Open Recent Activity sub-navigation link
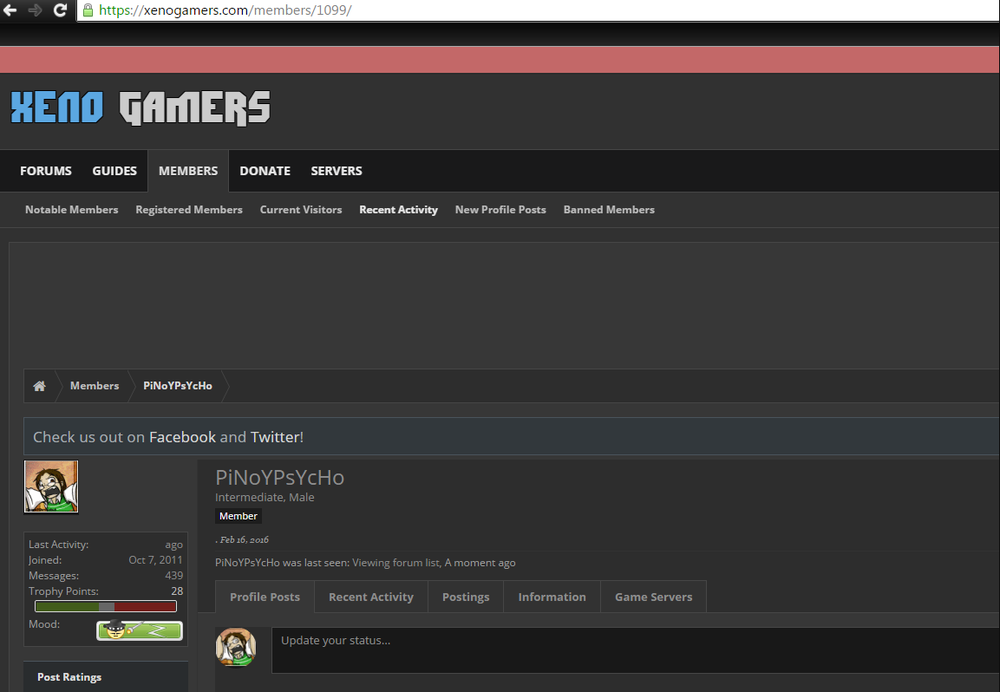The image size is (1000, 692). (399, 210)
